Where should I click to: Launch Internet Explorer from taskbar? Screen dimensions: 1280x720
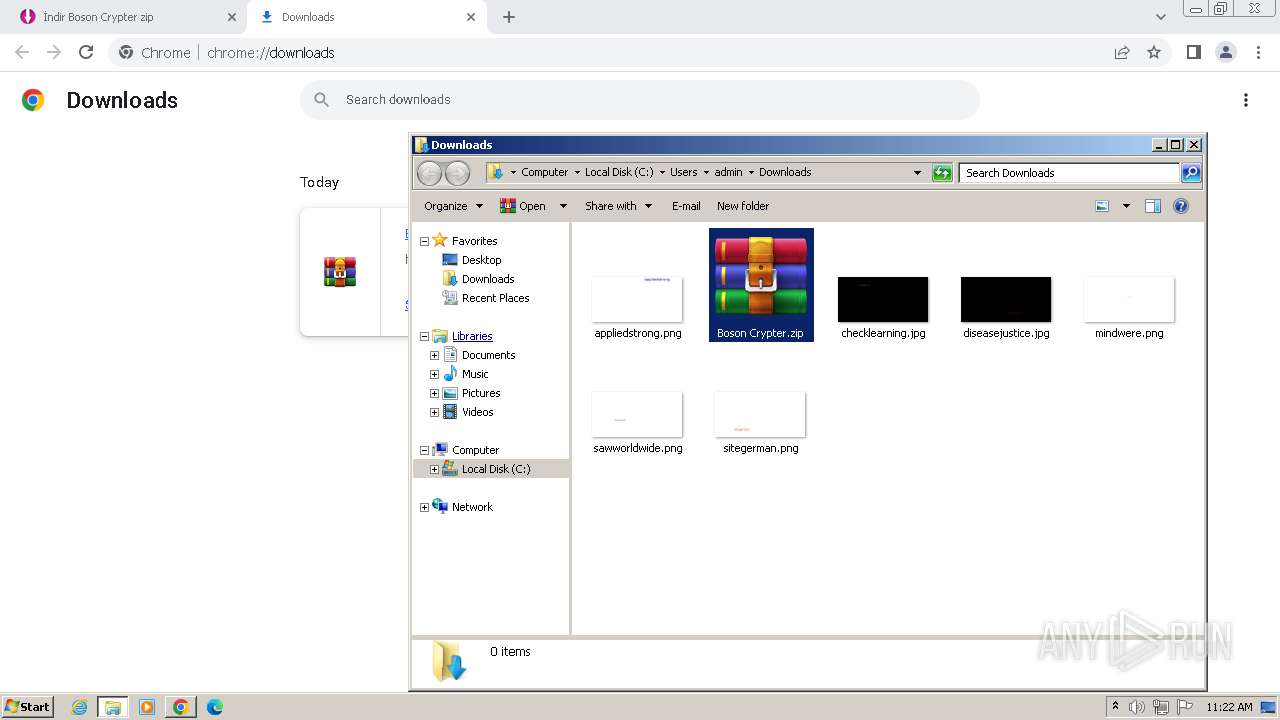click(79, 707)
